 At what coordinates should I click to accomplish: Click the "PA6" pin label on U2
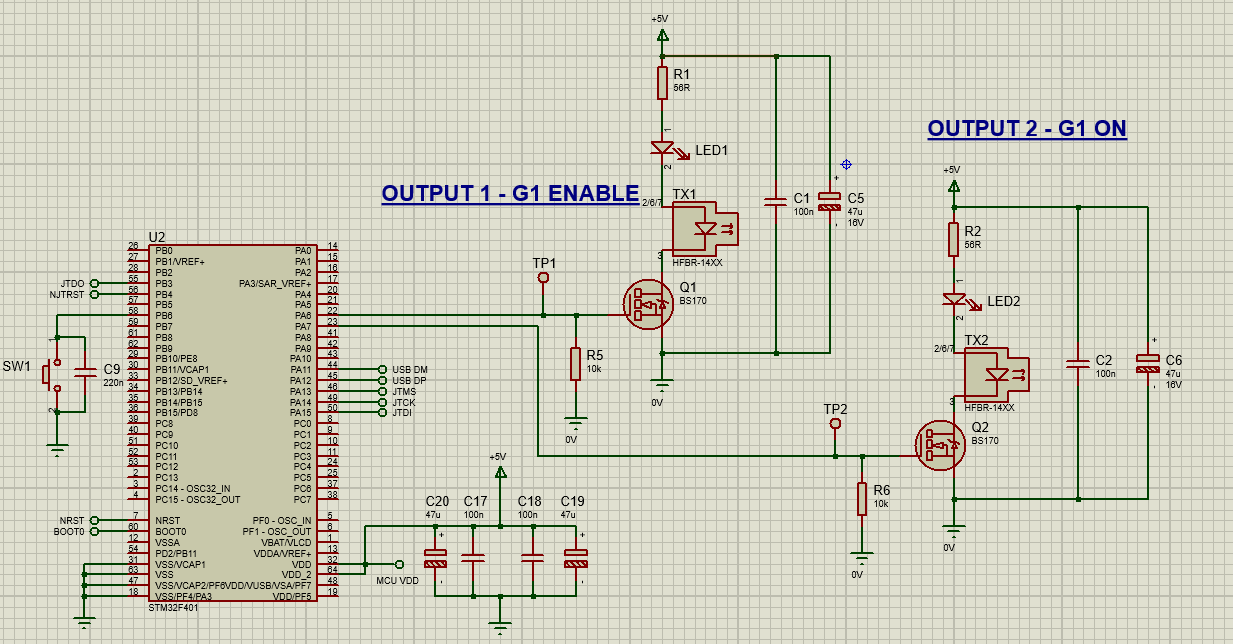[x=302, y=316]
